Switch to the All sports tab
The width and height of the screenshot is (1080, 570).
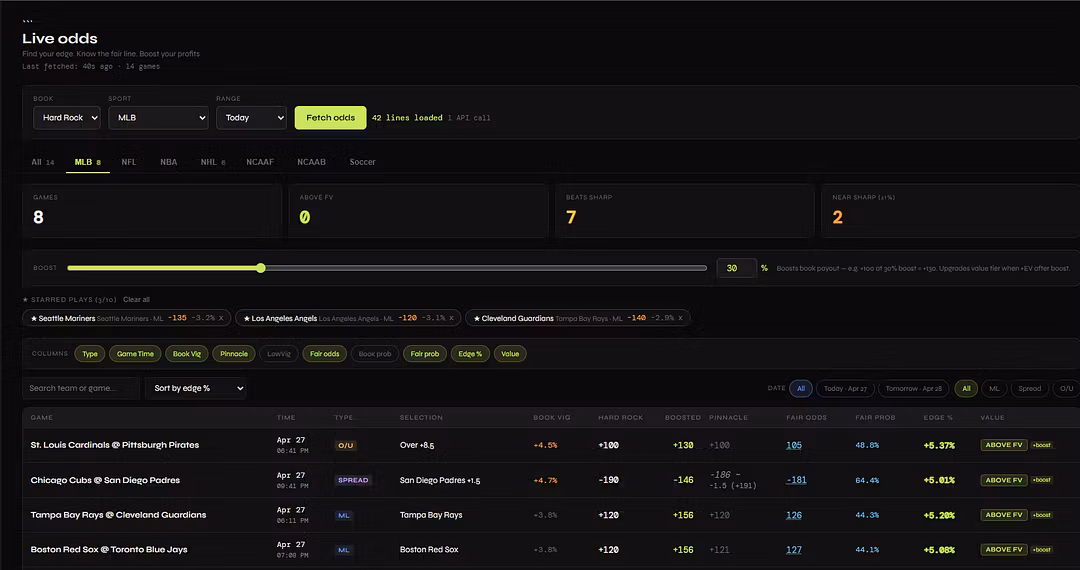pyautogui.click(x=43, y=162)
